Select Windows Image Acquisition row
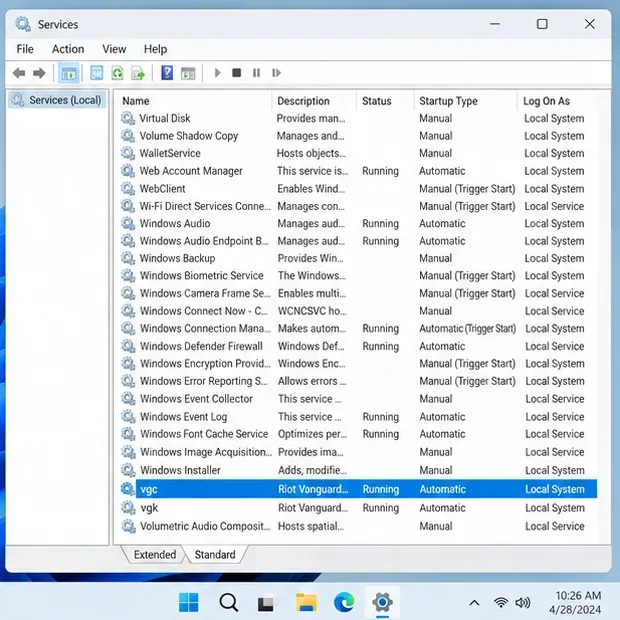Image resolution: width=620 pixels, height=620 pixels. (x=359, y=452)
